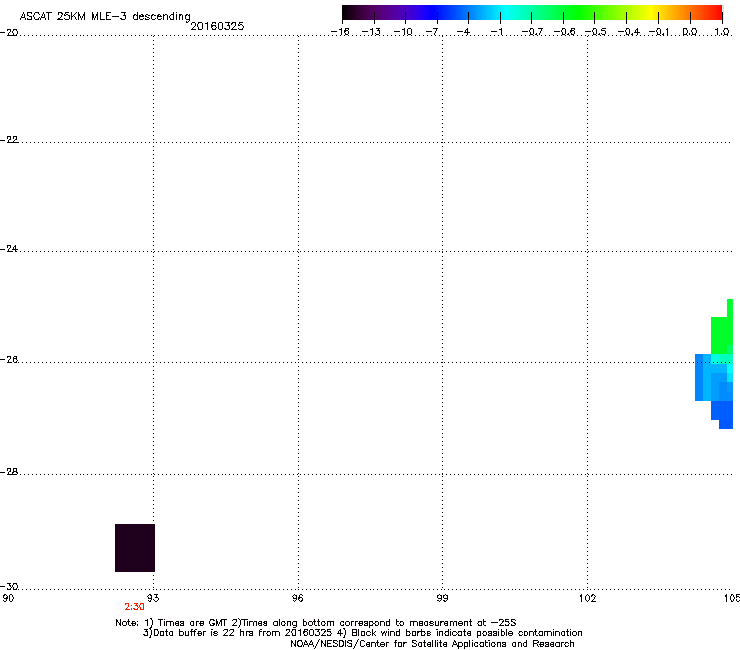The width and height of the screenshot is (740, 650).
Task: Click the 96 longitude axis label
Action: click(298, 598)
